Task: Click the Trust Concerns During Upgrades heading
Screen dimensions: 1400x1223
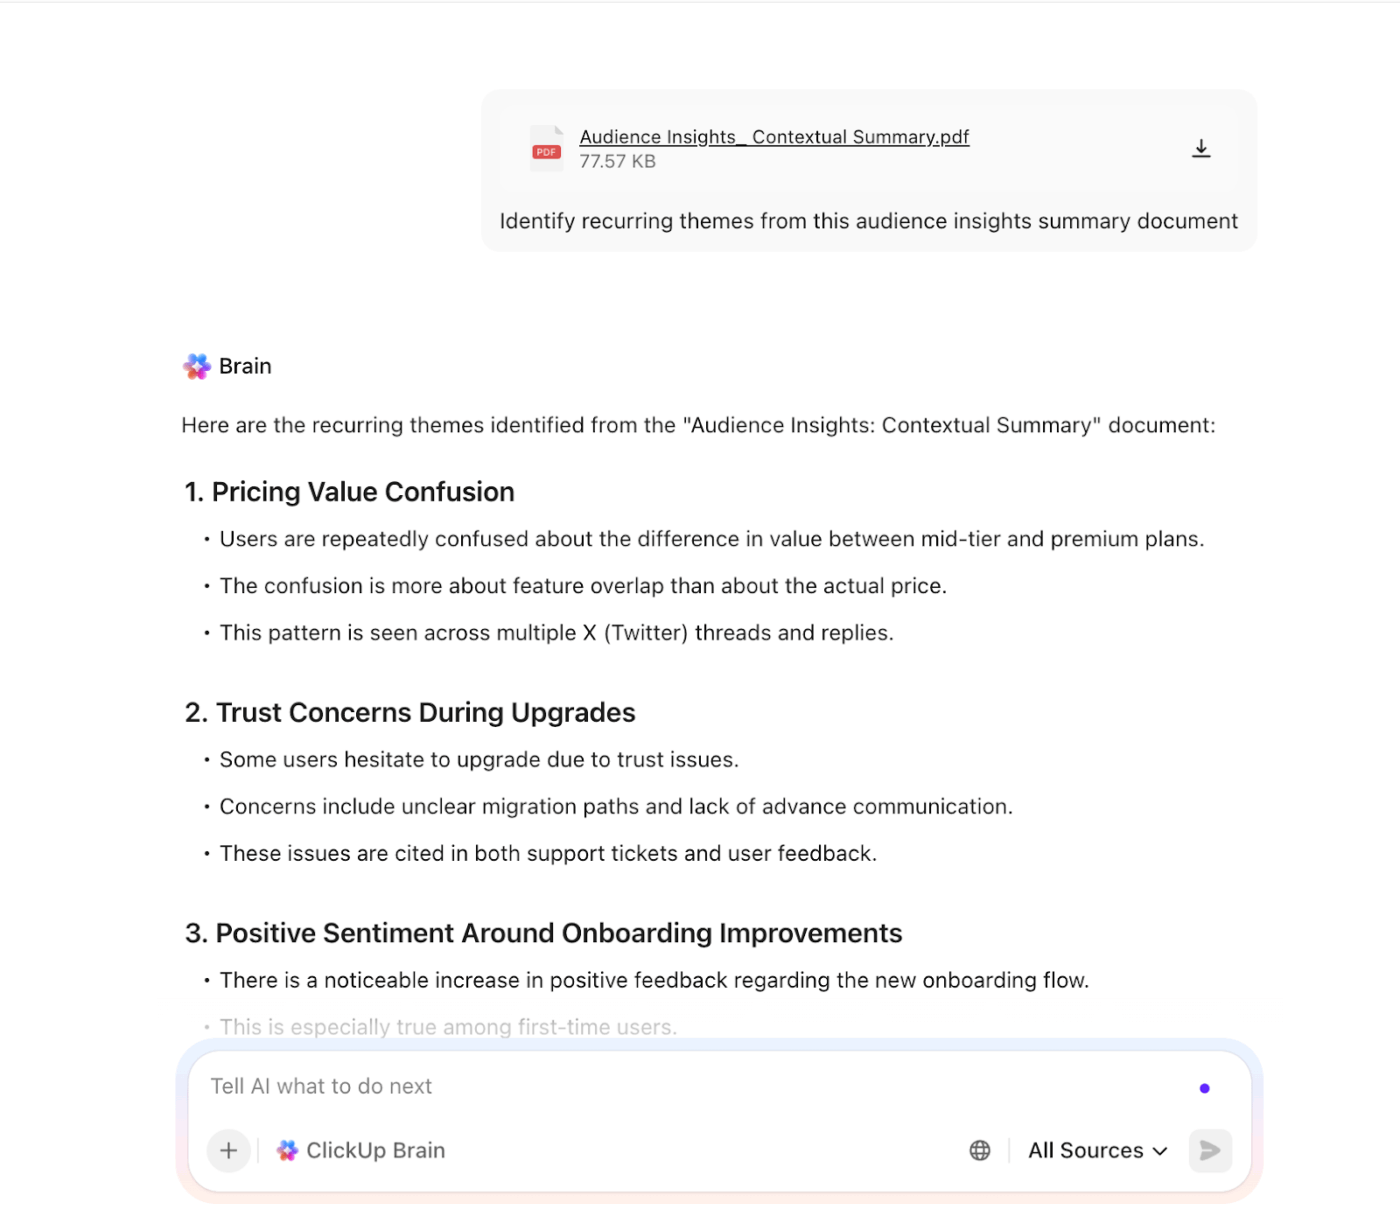Action: coord(409,712)
